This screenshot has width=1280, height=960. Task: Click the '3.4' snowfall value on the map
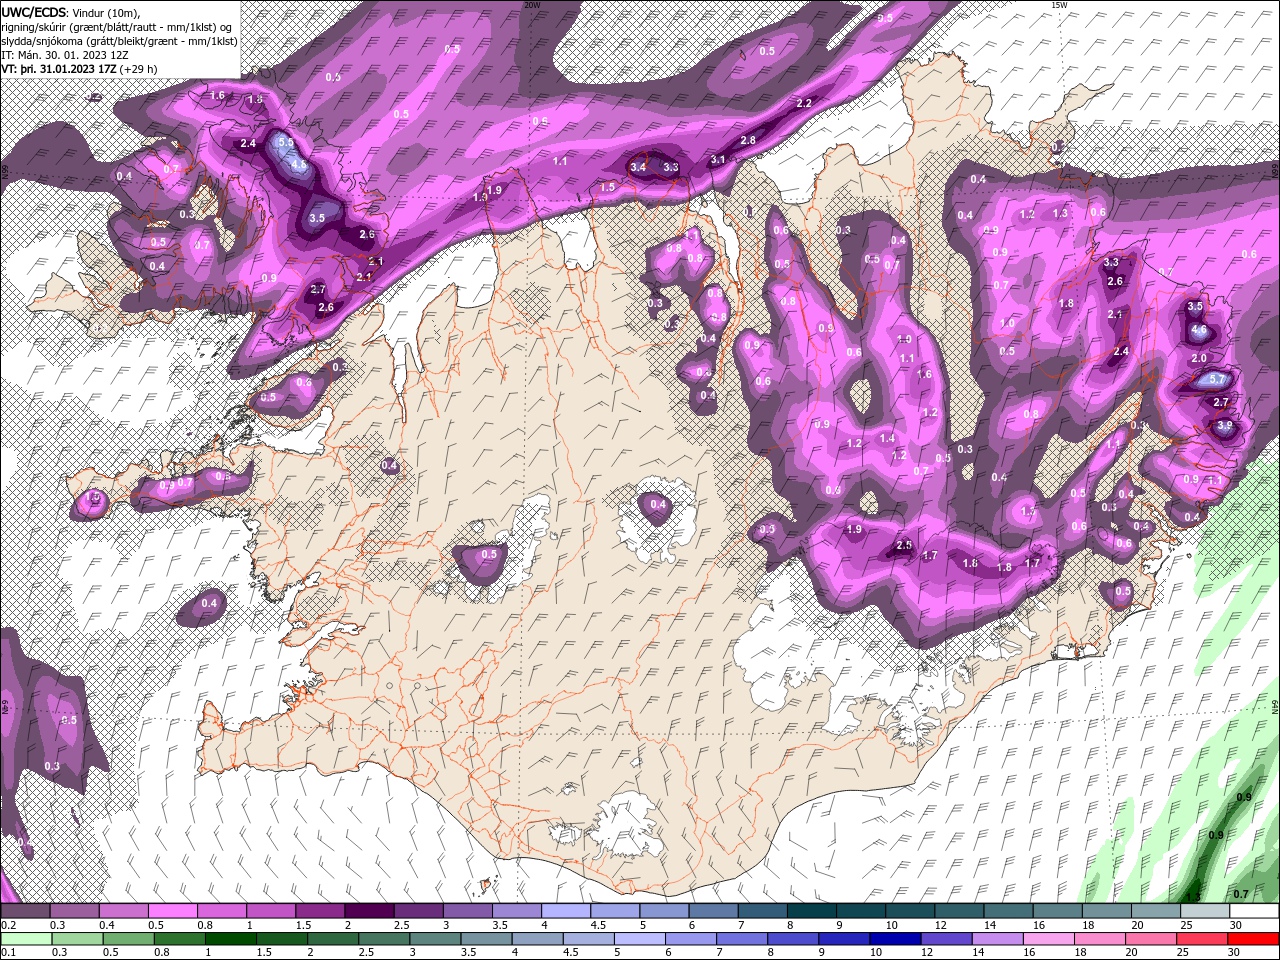click(x=638, y=167)
